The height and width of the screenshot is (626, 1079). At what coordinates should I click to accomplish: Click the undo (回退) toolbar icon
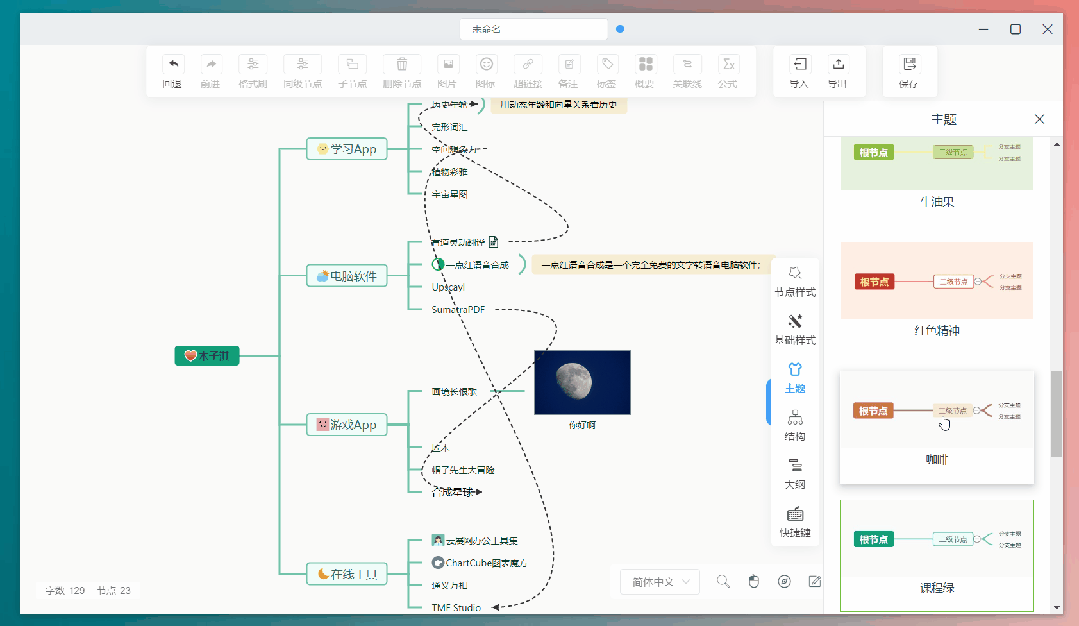point(172,65)
